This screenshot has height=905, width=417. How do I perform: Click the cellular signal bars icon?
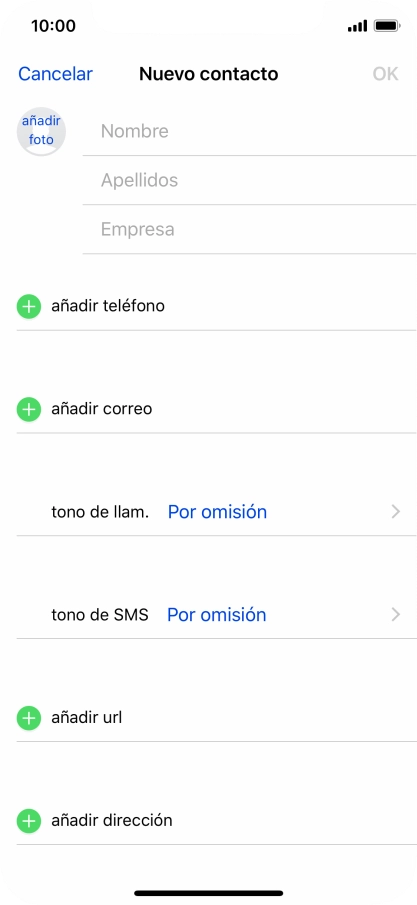click(358, 27)
